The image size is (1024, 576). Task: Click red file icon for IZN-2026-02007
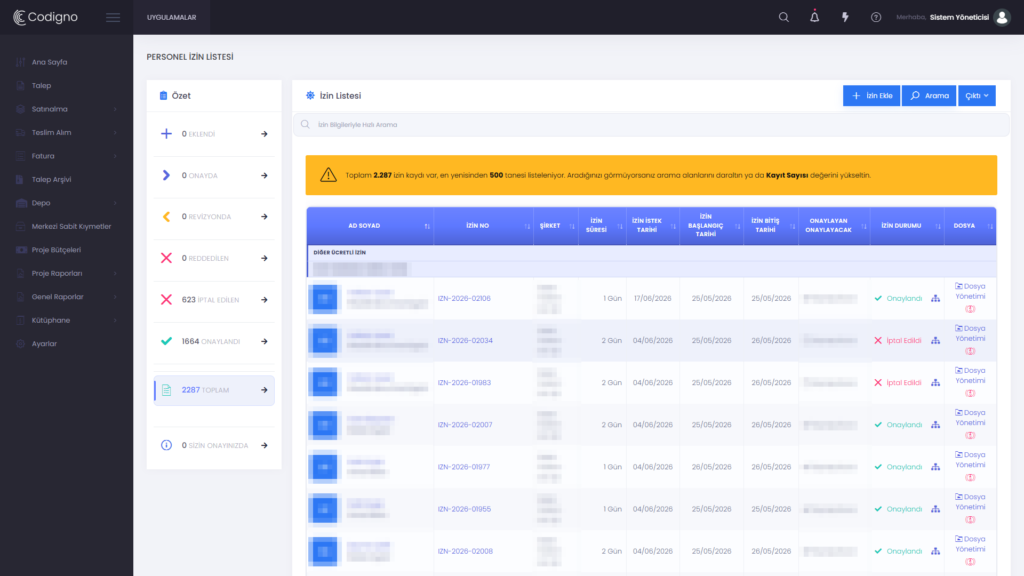coord(970,436)
